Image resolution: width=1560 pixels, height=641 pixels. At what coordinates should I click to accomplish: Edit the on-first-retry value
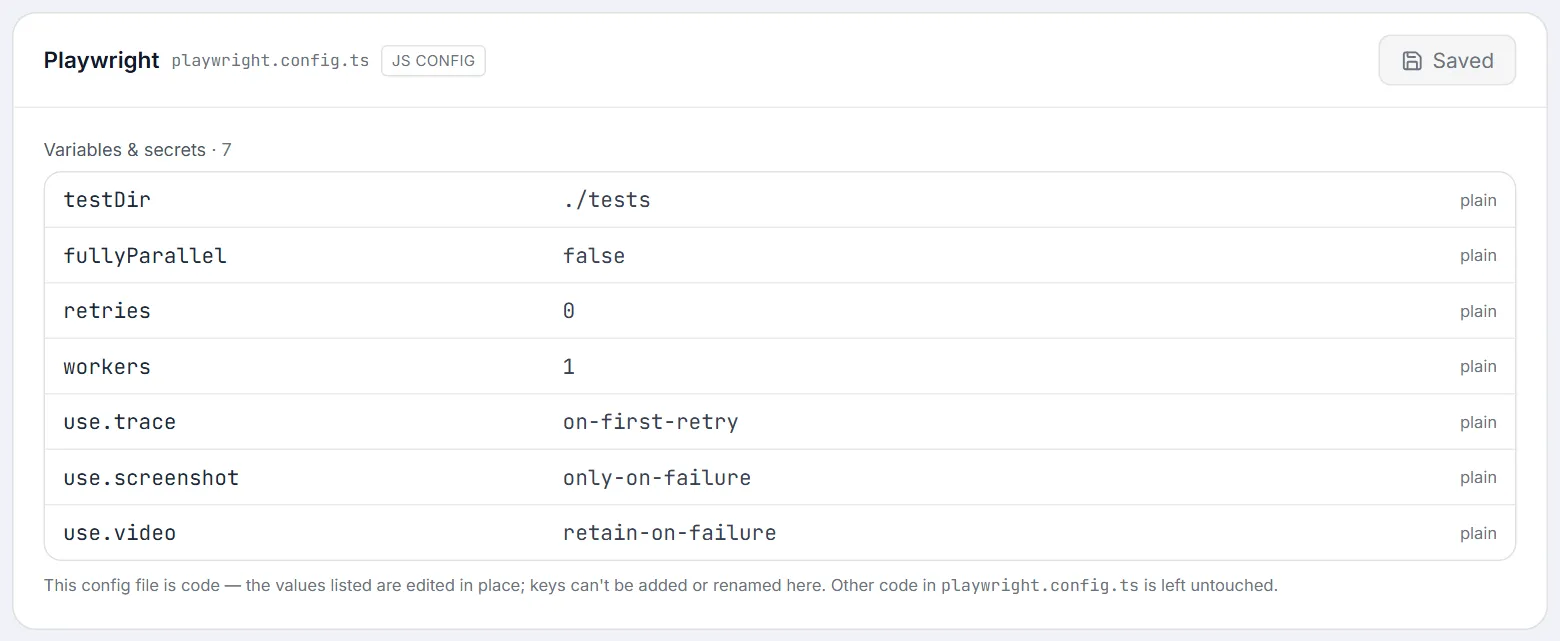651,422
